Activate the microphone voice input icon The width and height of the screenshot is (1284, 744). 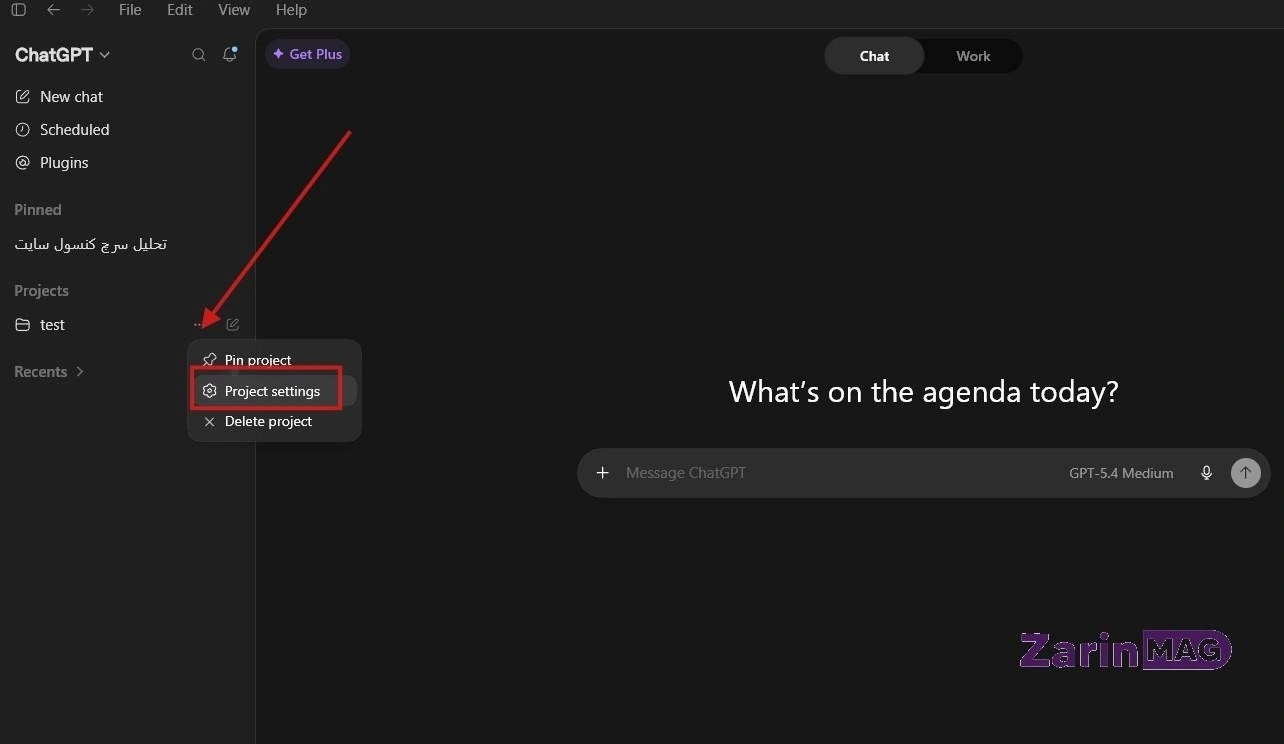pos(1206,473)
